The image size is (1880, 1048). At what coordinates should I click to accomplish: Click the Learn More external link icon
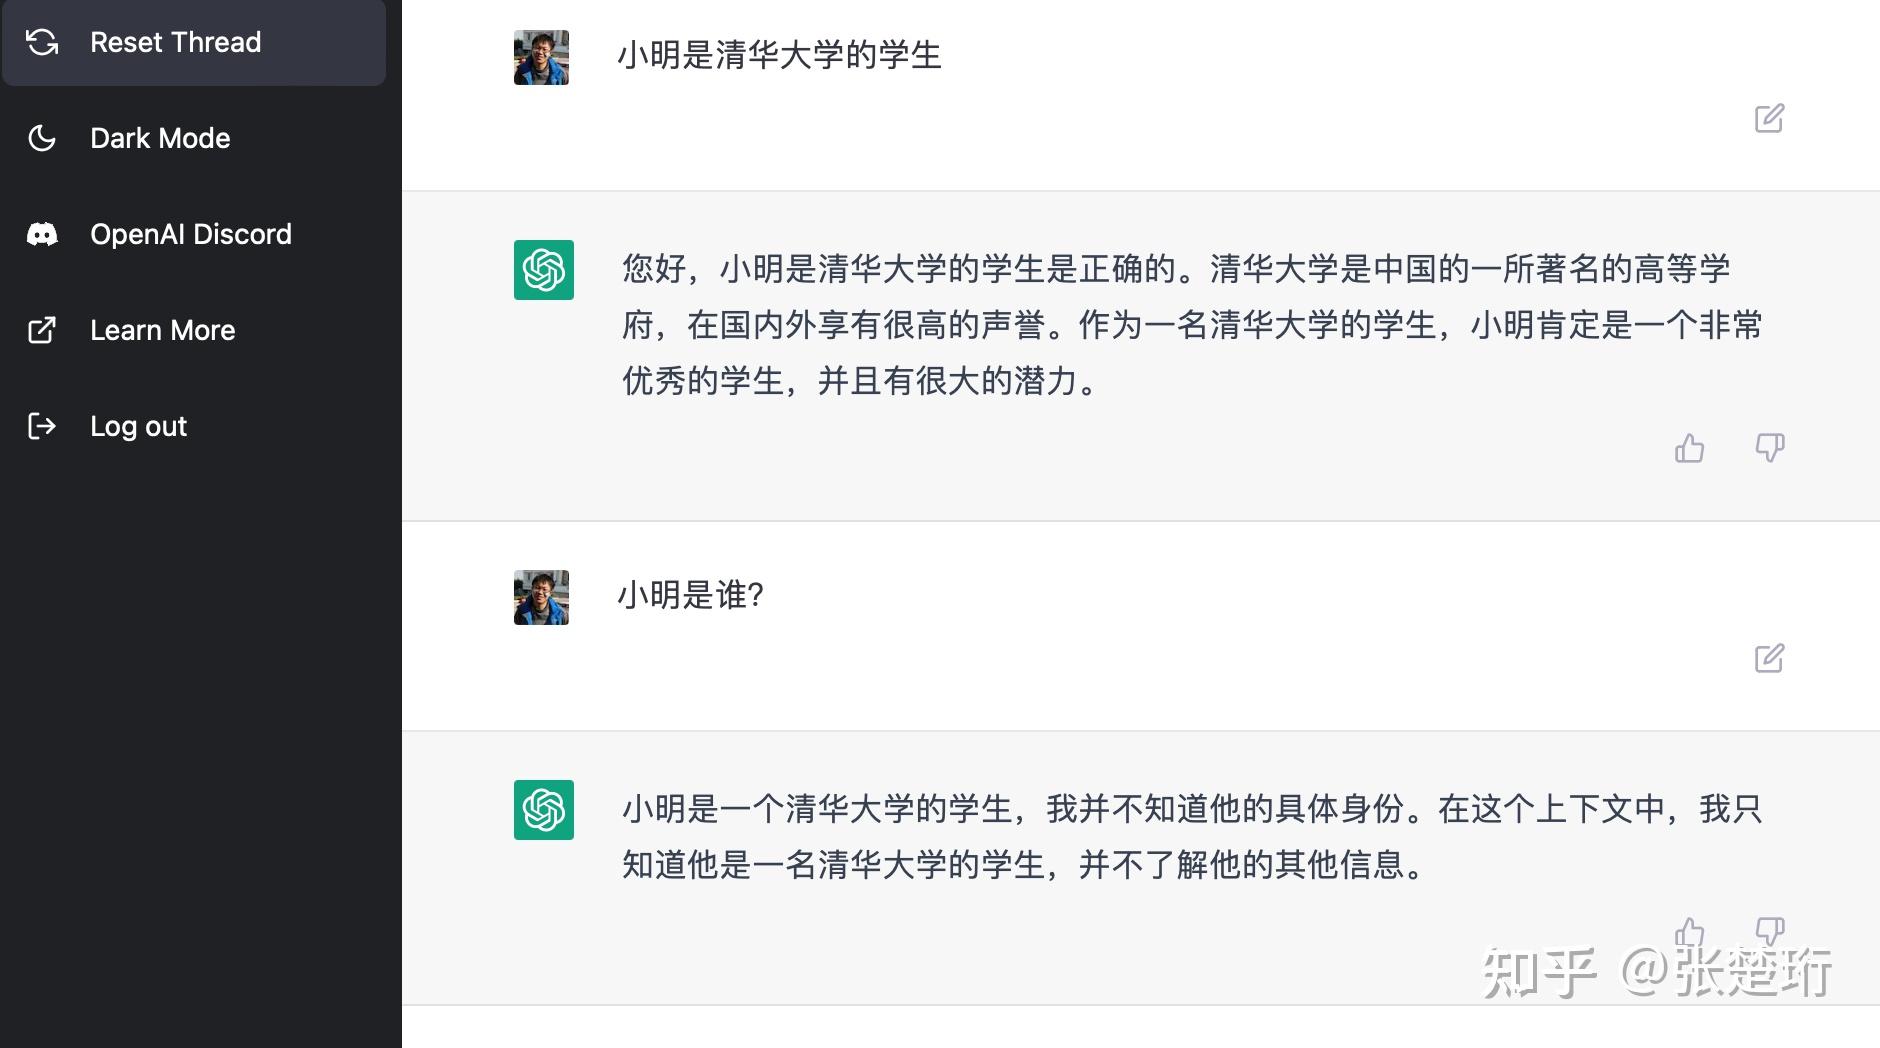[x=42, y=330]
